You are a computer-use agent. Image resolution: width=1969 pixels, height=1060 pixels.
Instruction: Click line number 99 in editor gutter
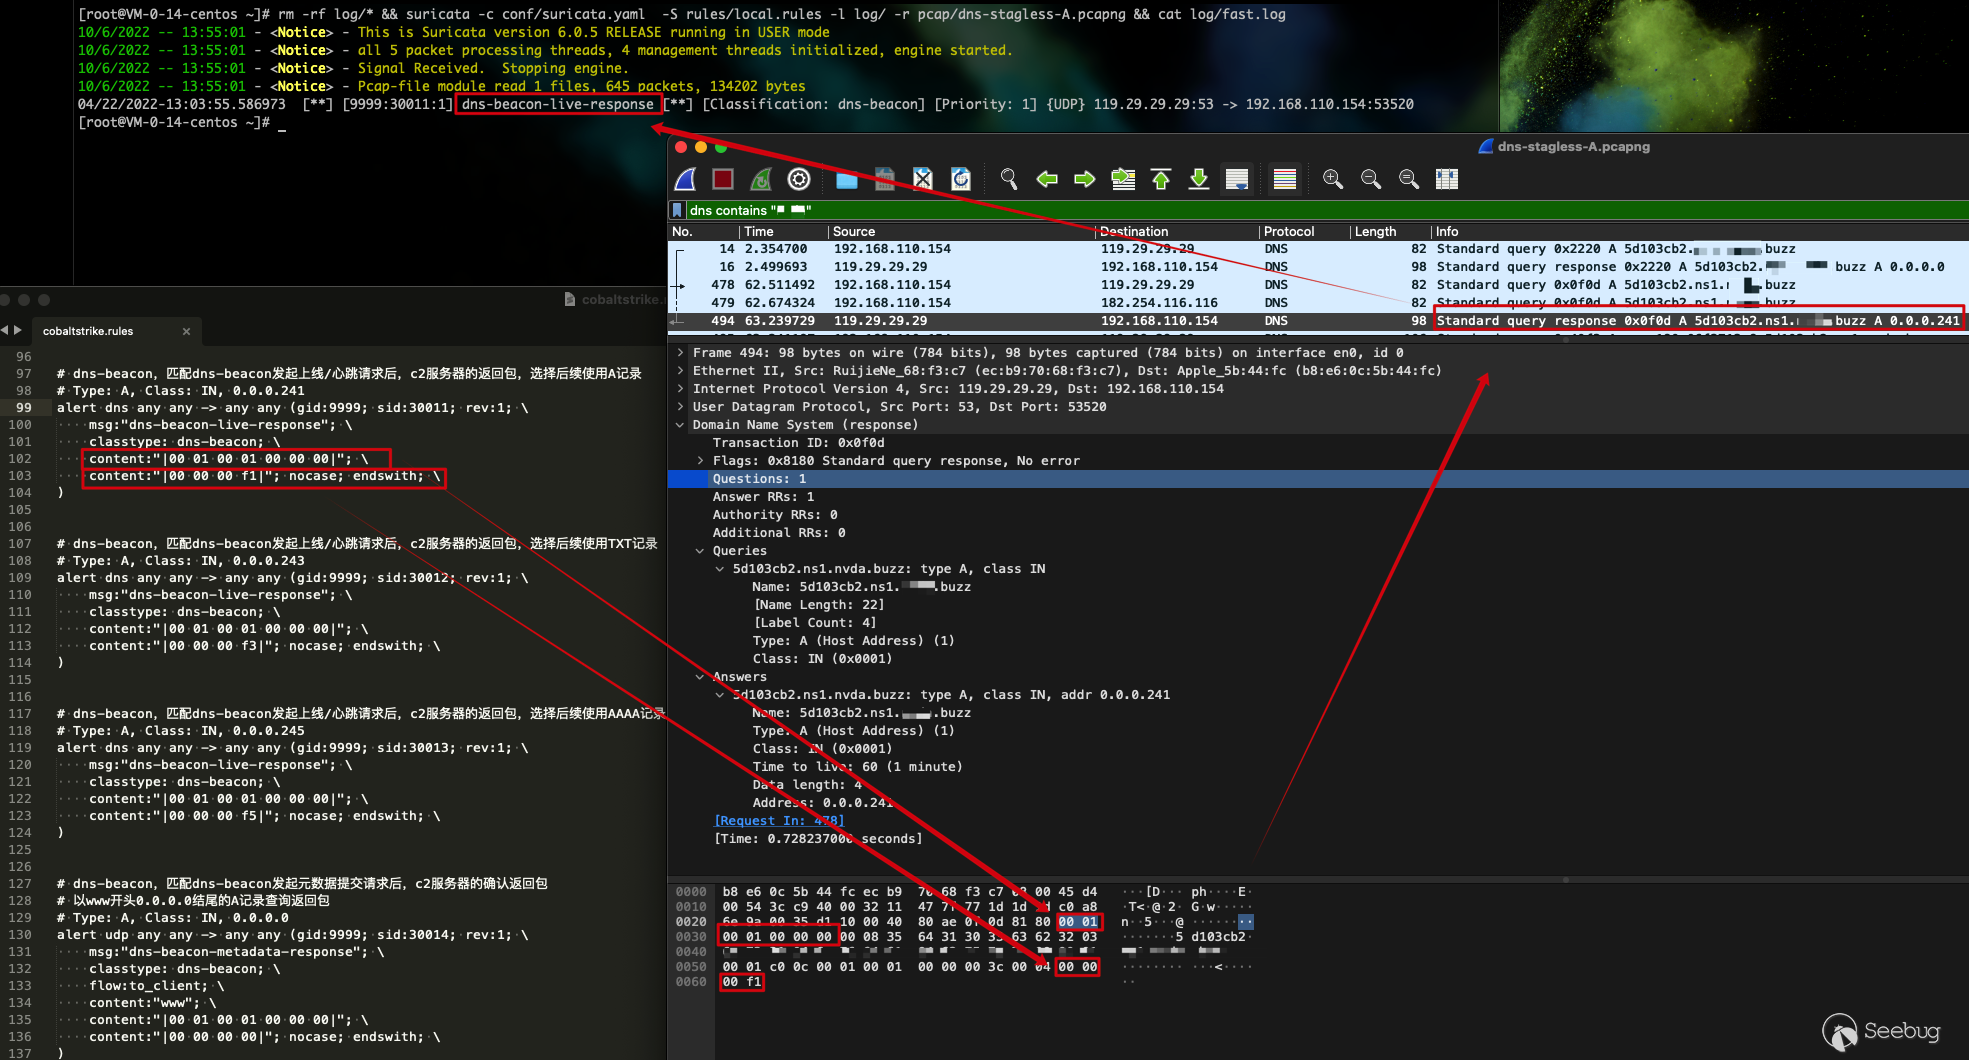point(23,408)
